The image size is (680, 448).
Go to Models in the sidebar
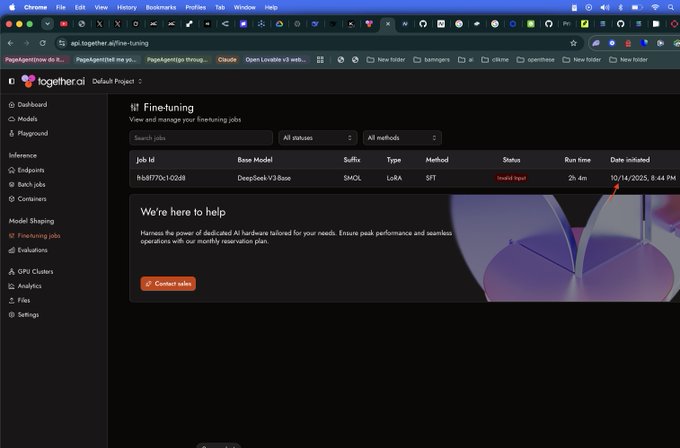23,119
